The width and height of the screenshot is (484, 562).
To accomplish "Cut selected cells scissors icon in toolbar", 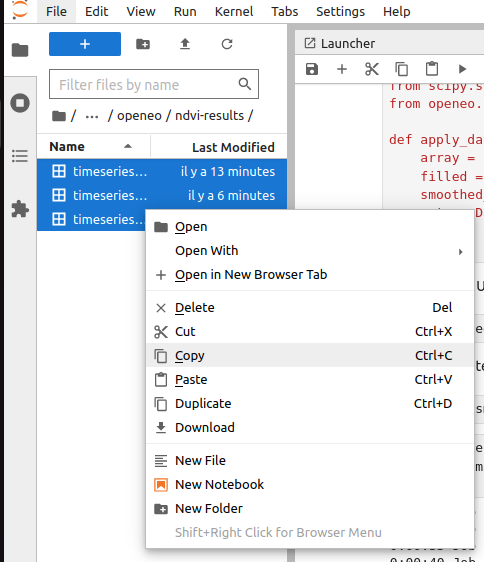I will click(x=372, y=69).
